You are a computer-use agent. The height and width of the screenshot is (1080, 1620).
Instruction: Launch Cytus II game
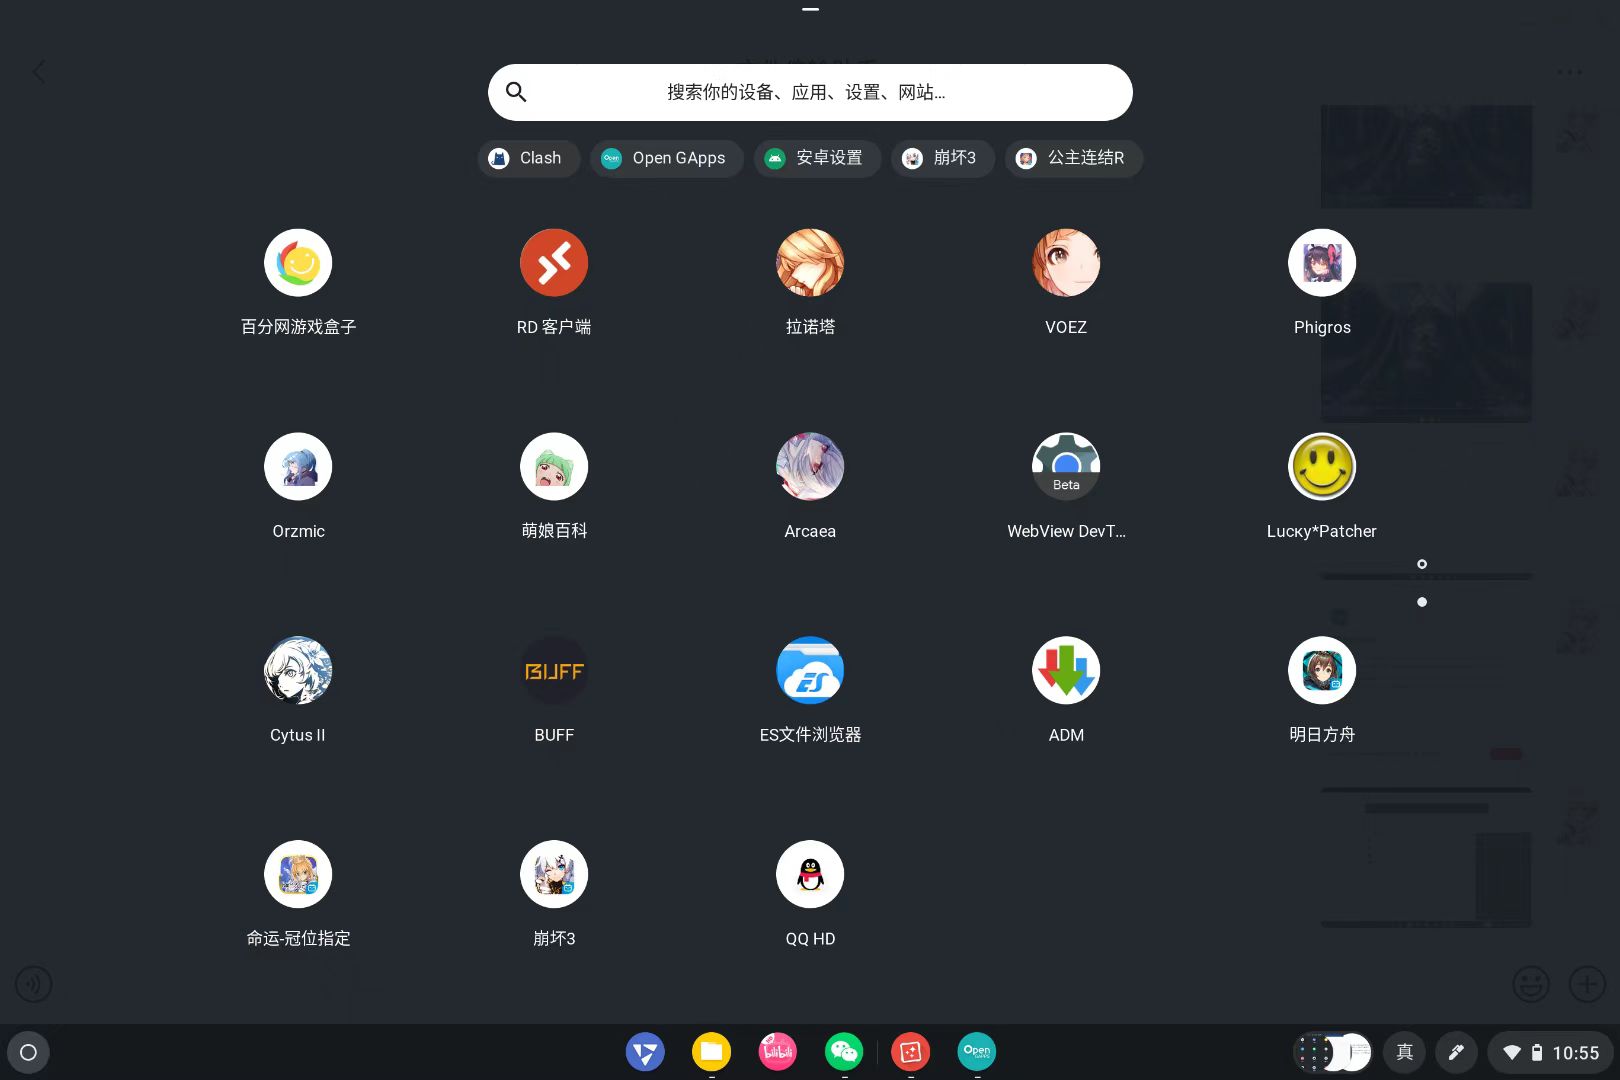[x=298, y=671]
